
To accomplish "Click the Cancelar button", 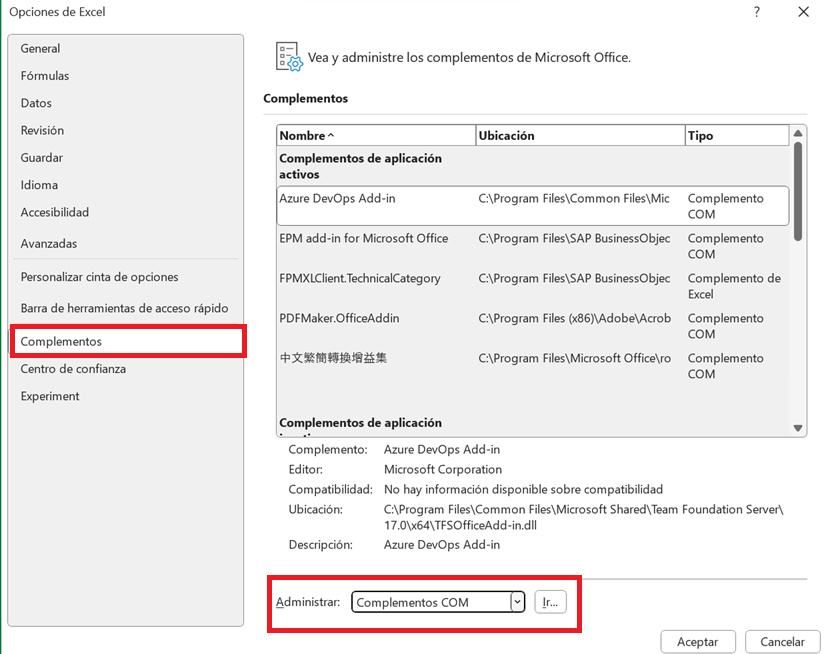I will tap(782, 642).
